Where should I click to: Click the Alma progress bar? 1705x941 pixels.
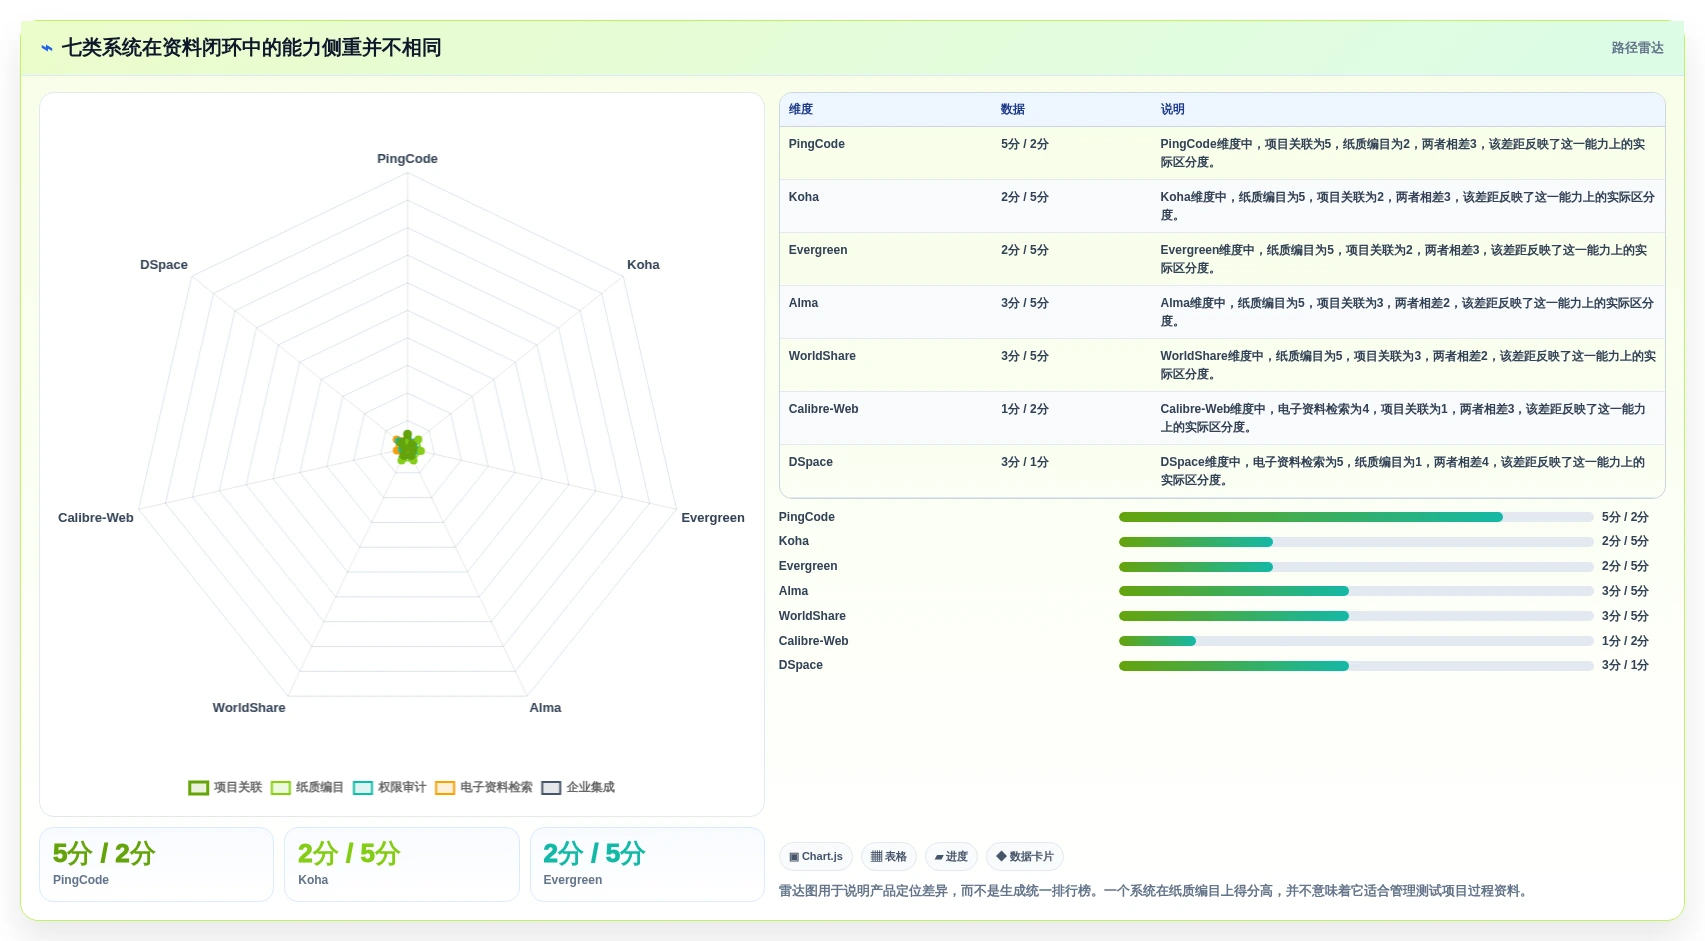1356,591
